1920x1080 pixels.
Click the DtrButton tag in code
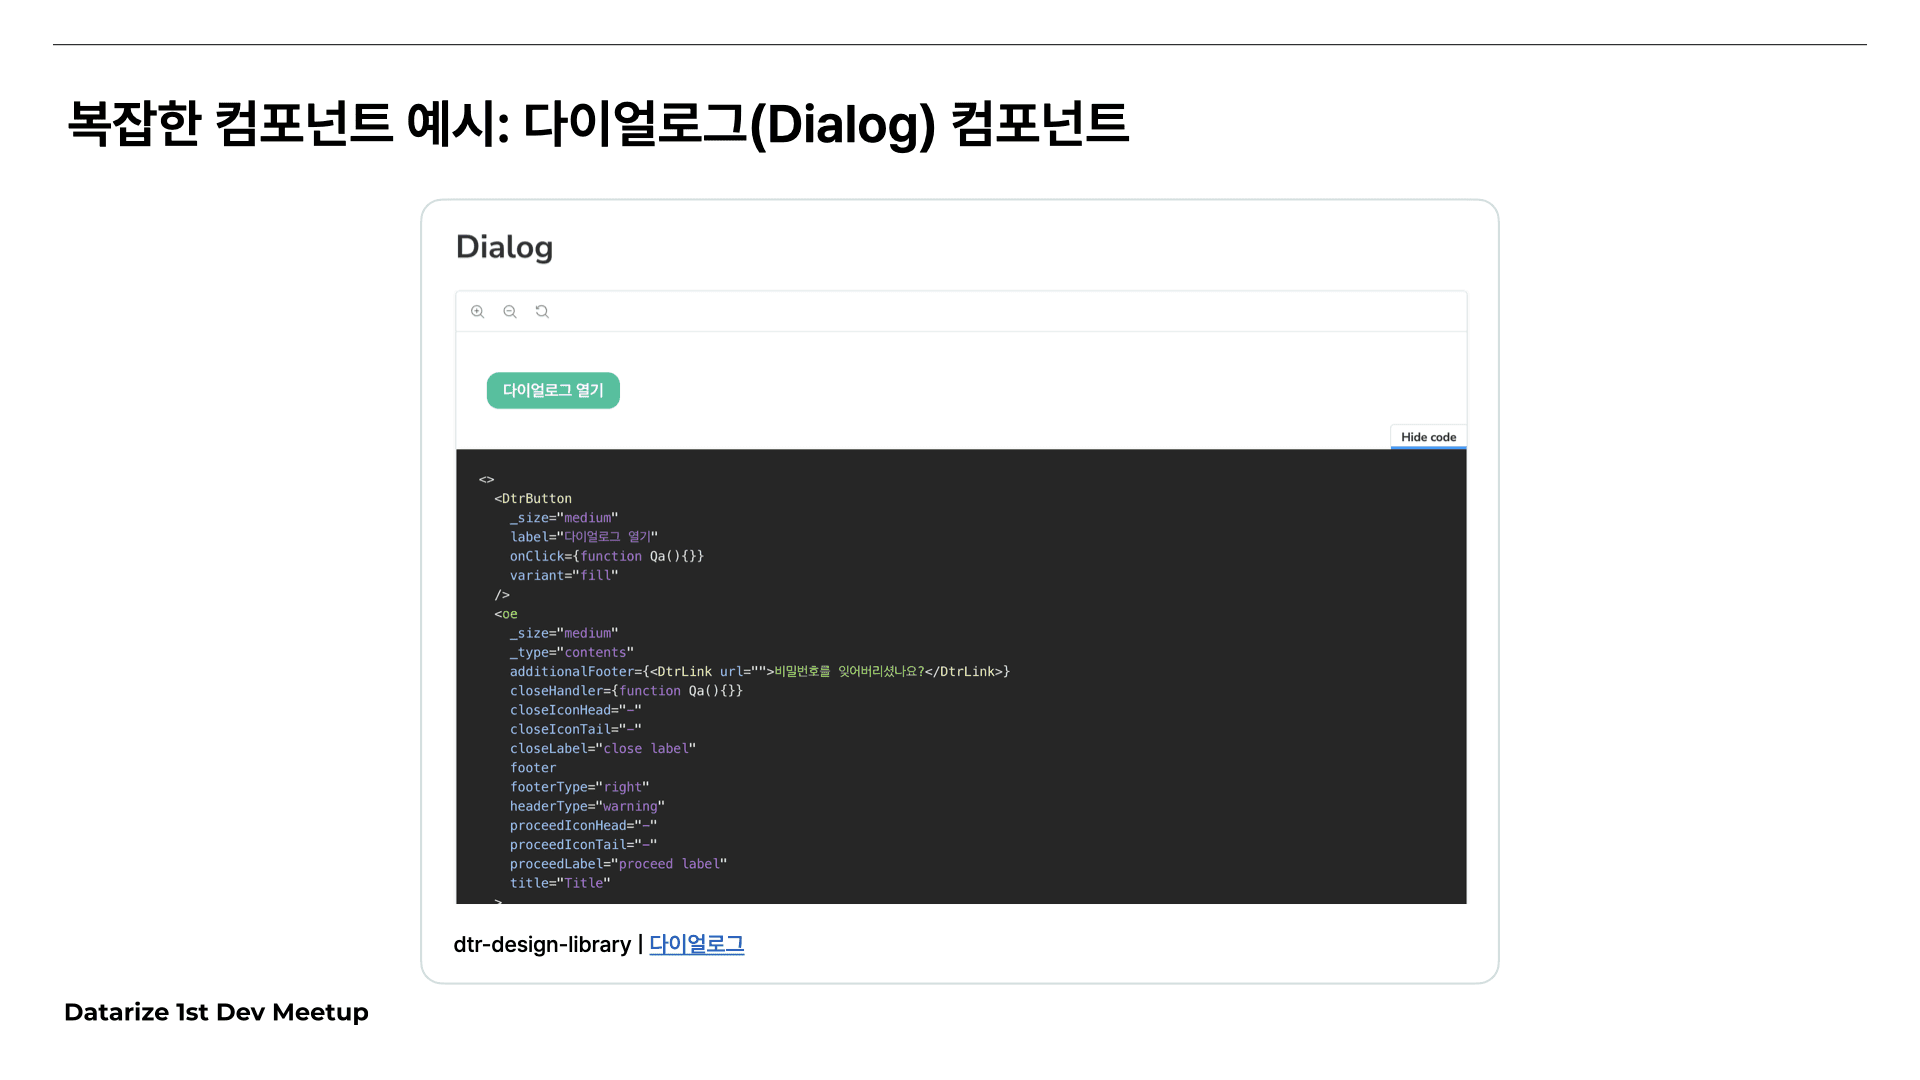point(536,498)
